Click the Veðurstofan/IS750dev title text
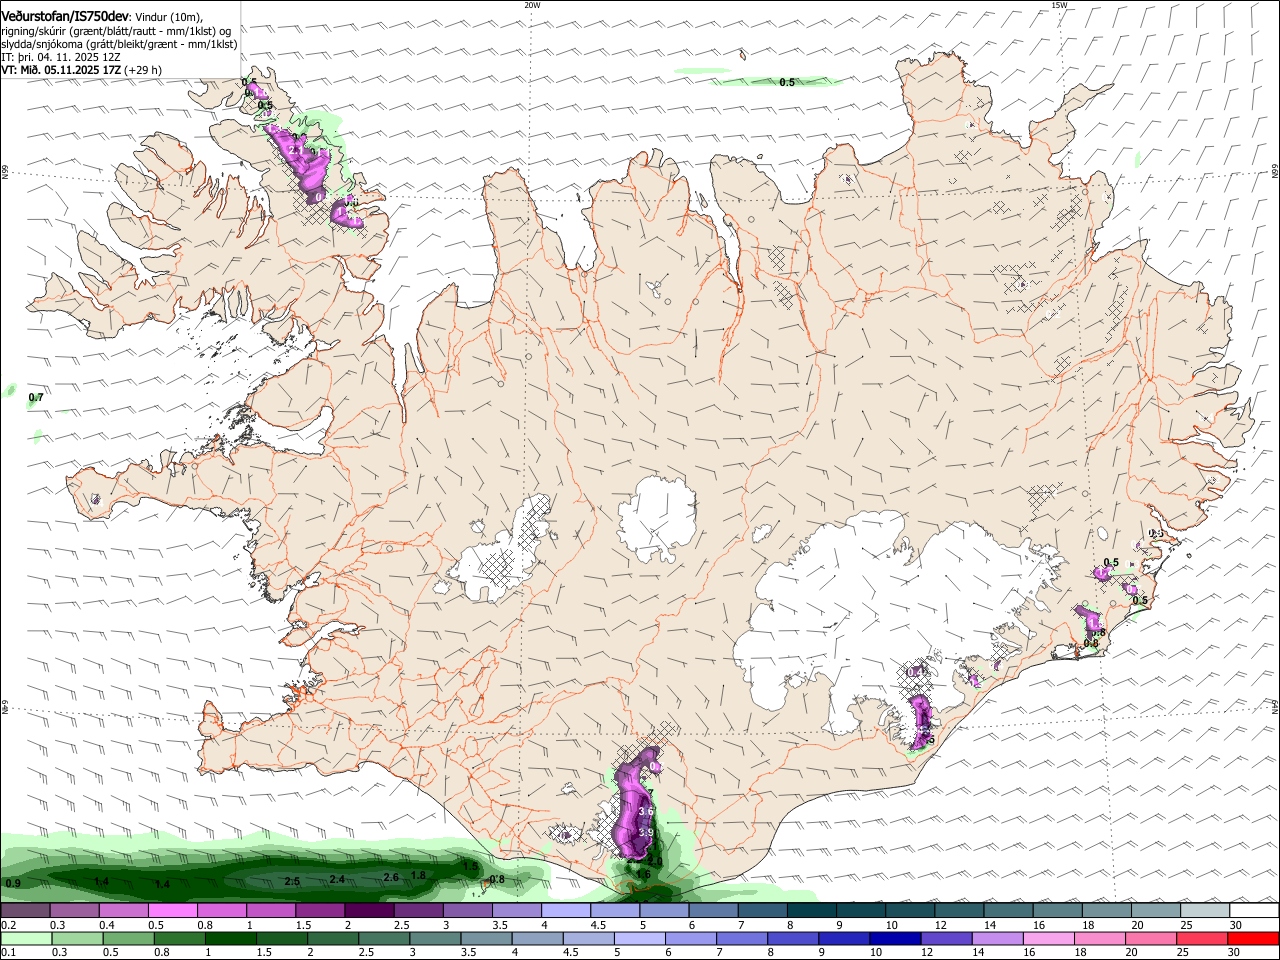The image size is (1280, 960). [65, 17]
